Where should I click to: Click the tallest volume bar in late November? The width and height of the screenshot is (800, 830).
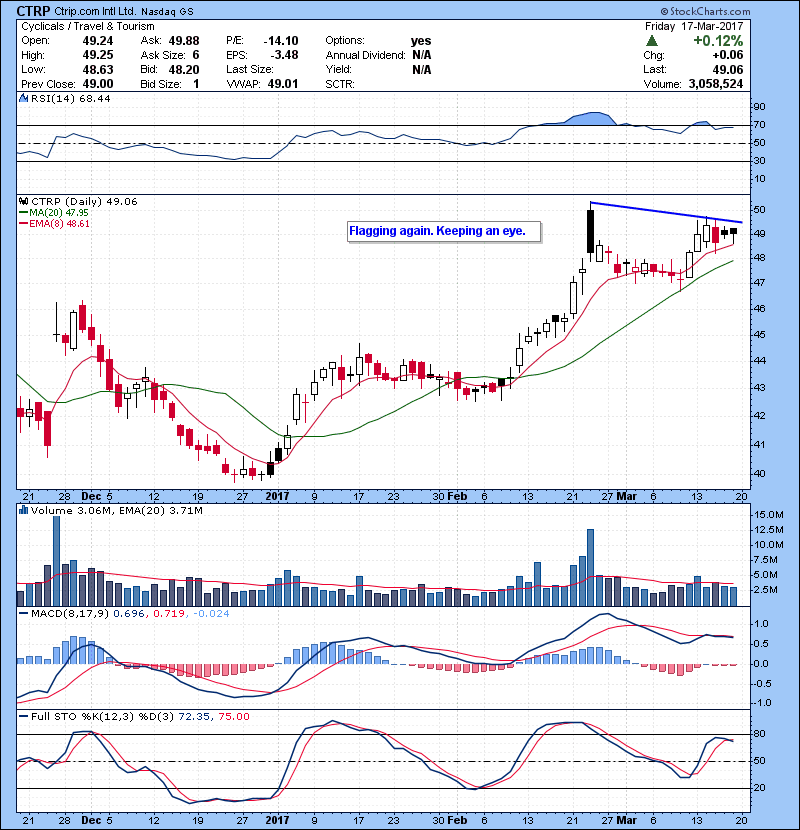pyautogui.click(x=57, y=560)
